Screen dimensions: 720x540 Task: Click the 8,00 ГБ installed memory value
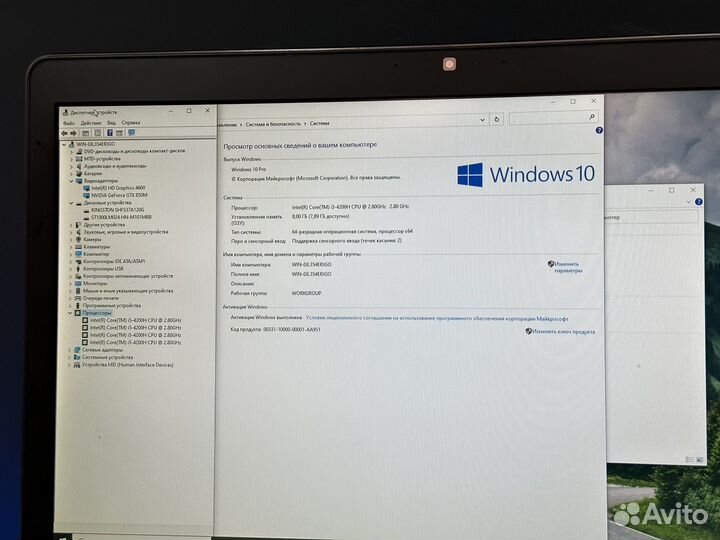tap(321, 216)
